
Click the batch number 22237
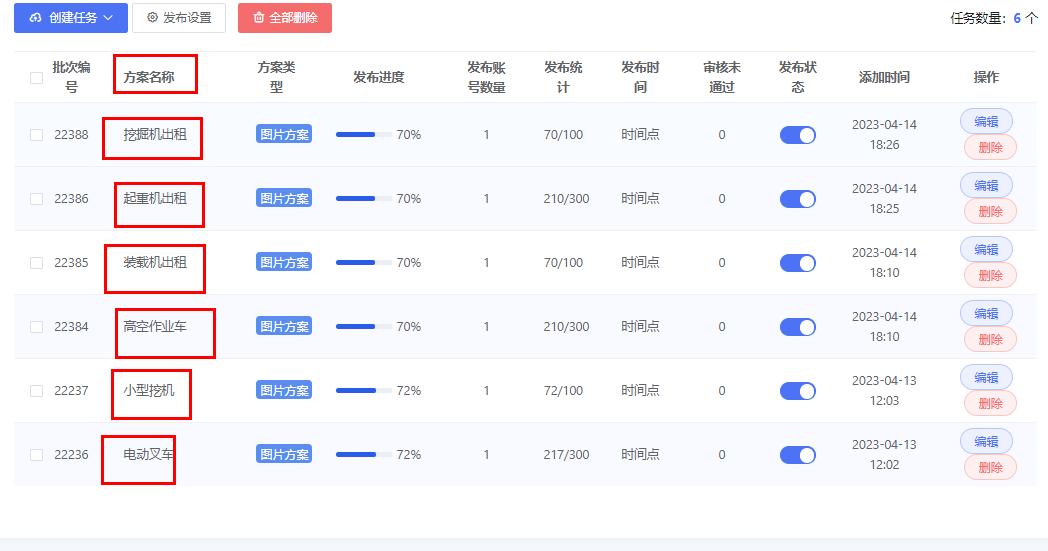coord(71,391)
